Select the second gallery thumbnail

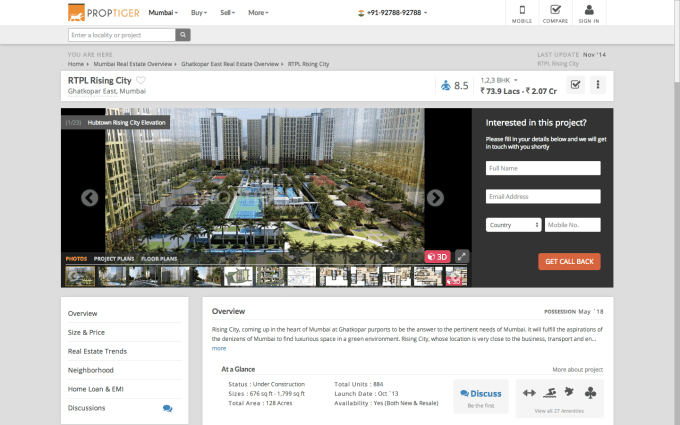click(x=112, y=276)
